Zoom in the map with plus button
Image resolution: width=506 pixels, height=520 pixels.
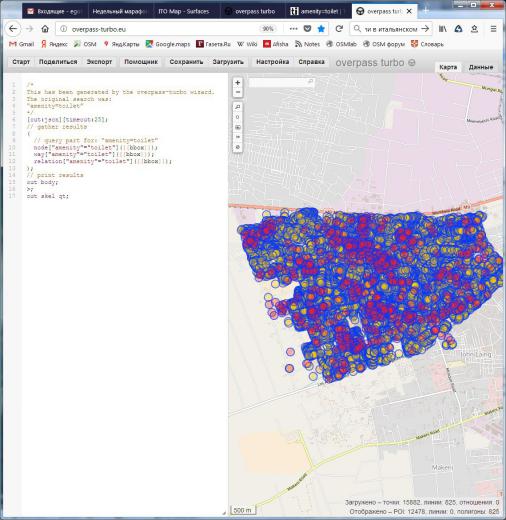[237, 83]
